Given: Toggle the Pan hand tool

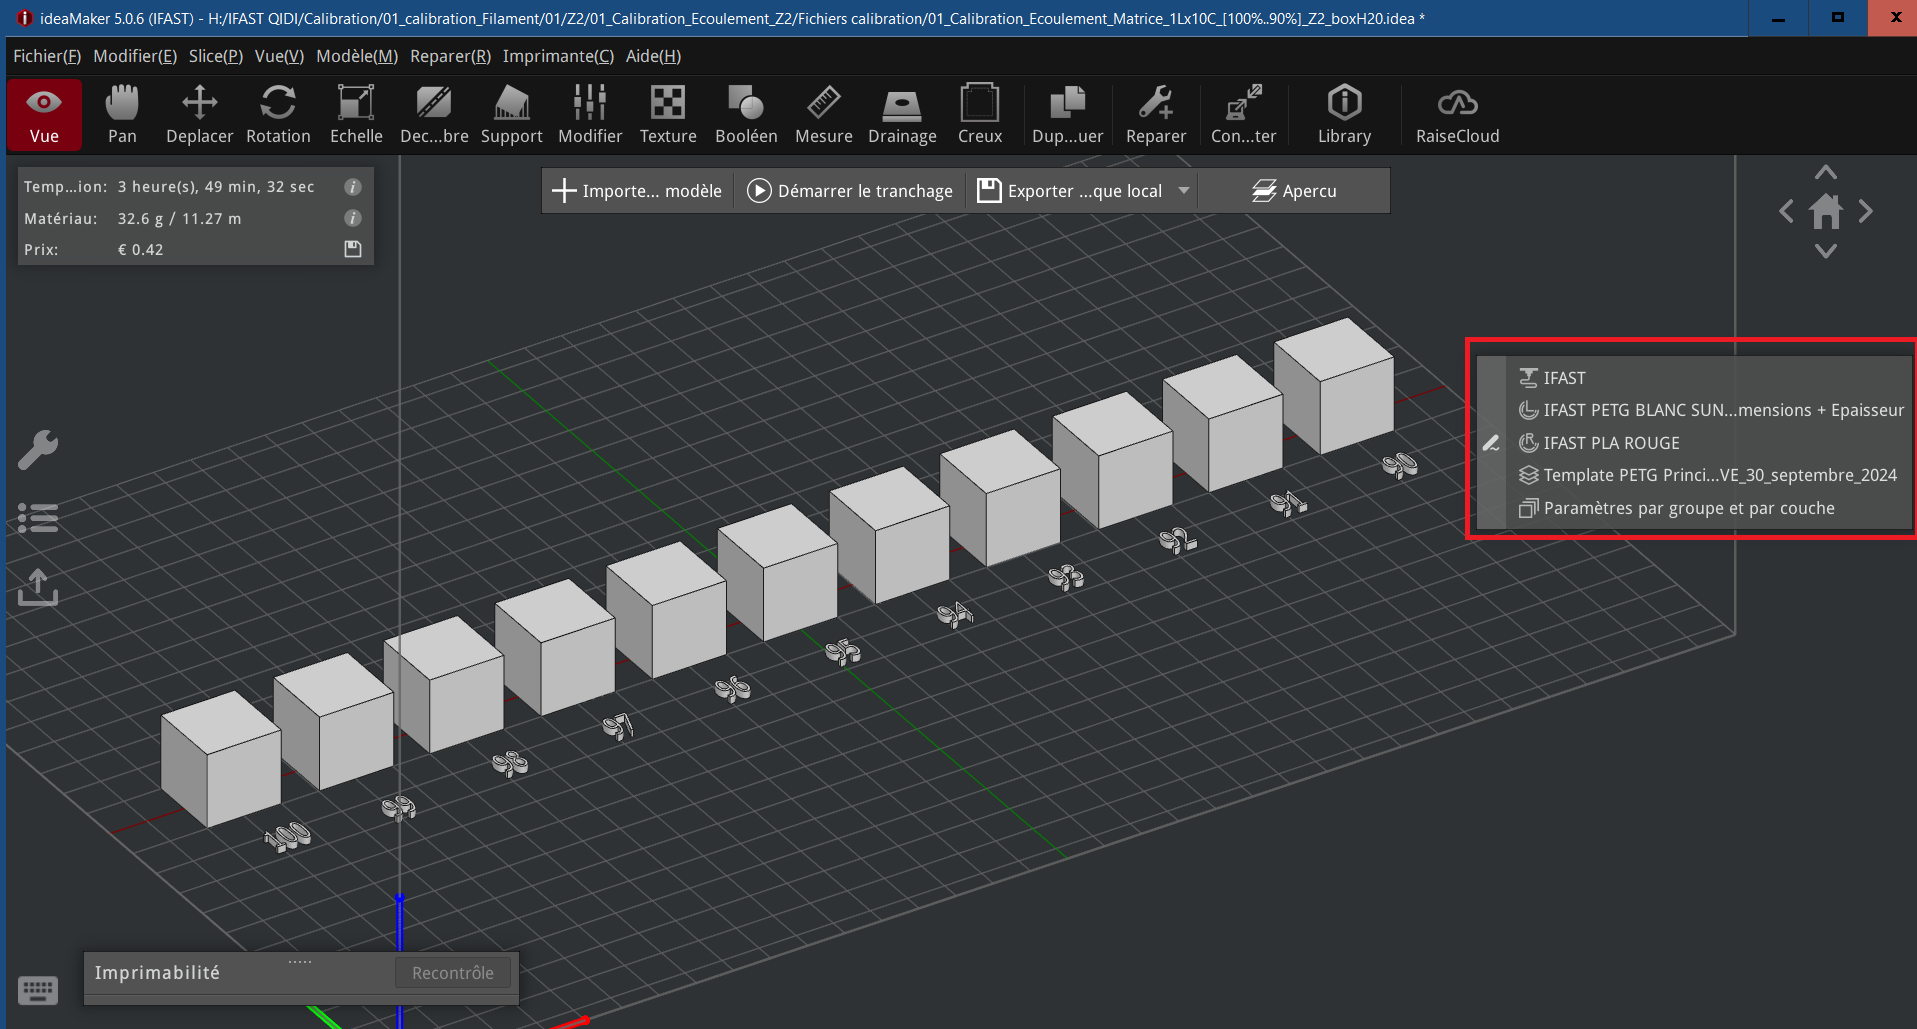Looking at the screenshot, I should point(122,115).
